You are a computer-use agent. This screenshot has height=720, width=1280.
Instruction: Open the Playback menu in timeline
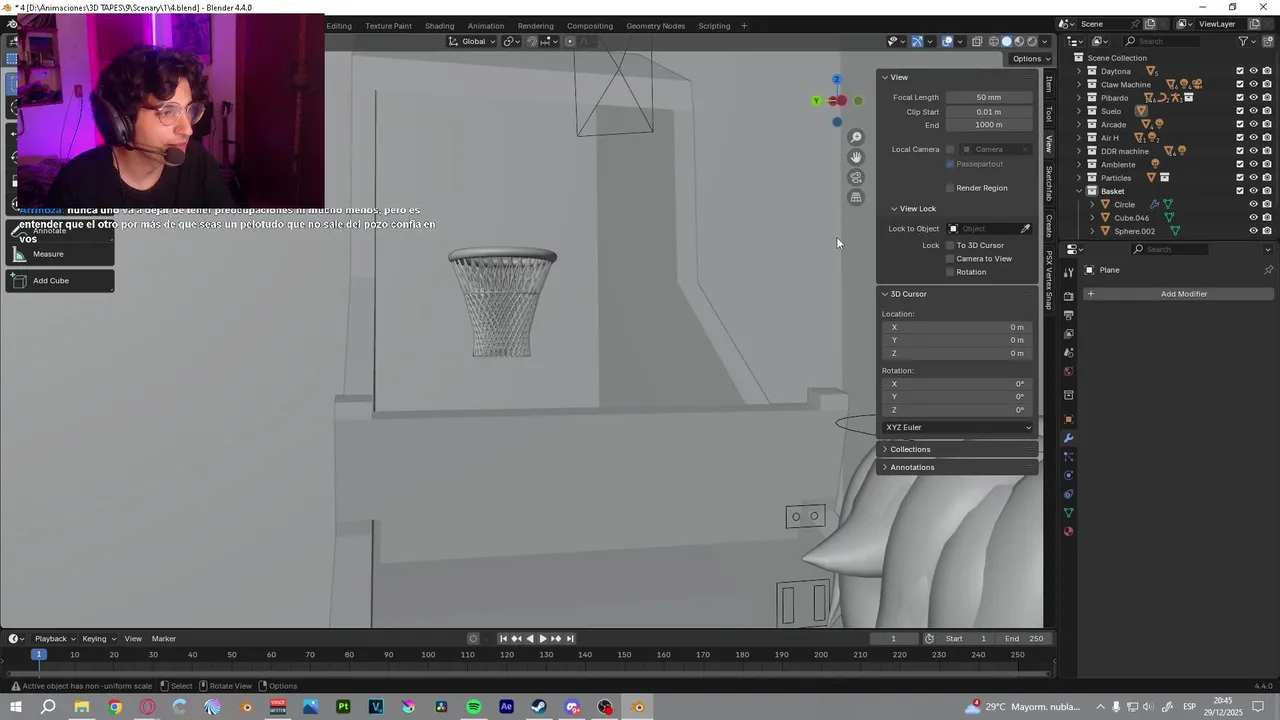(55, 639)
